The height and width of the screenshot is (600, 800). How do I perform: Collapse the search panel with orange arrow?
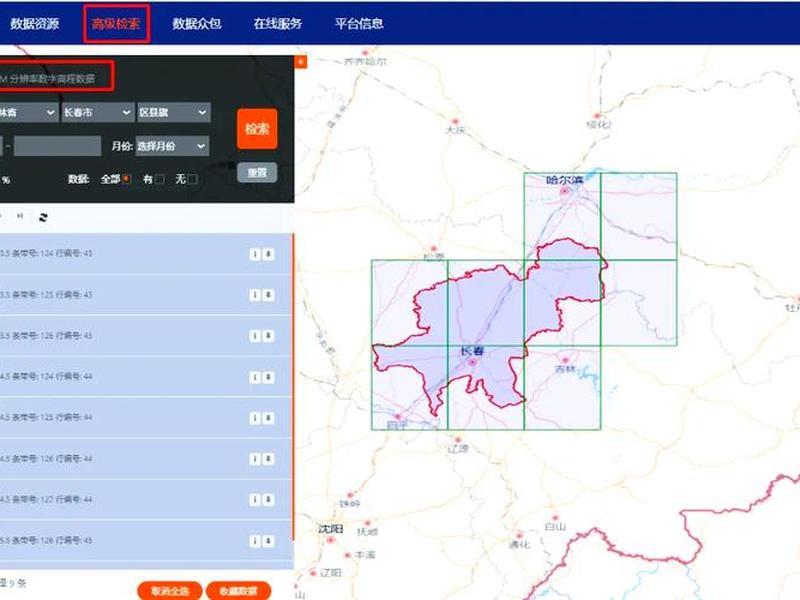coord(301,62)
